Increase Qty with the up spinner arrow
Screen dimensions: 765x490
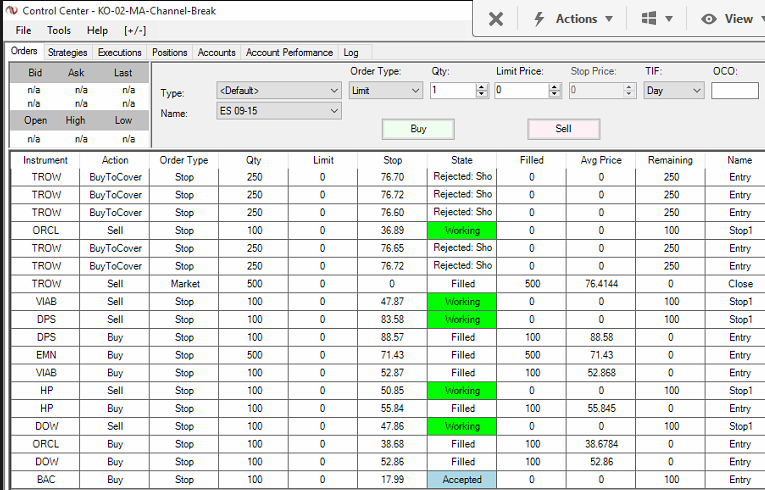482,87
